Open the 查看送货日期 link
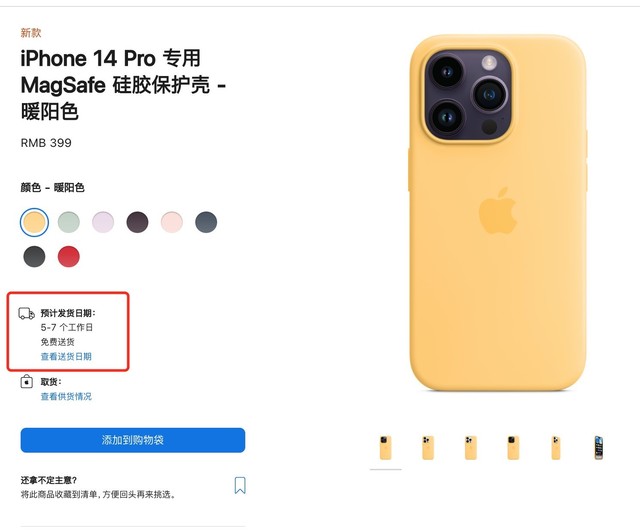The image size is (640, 530). pyautogui.click(x=66, y=356)
